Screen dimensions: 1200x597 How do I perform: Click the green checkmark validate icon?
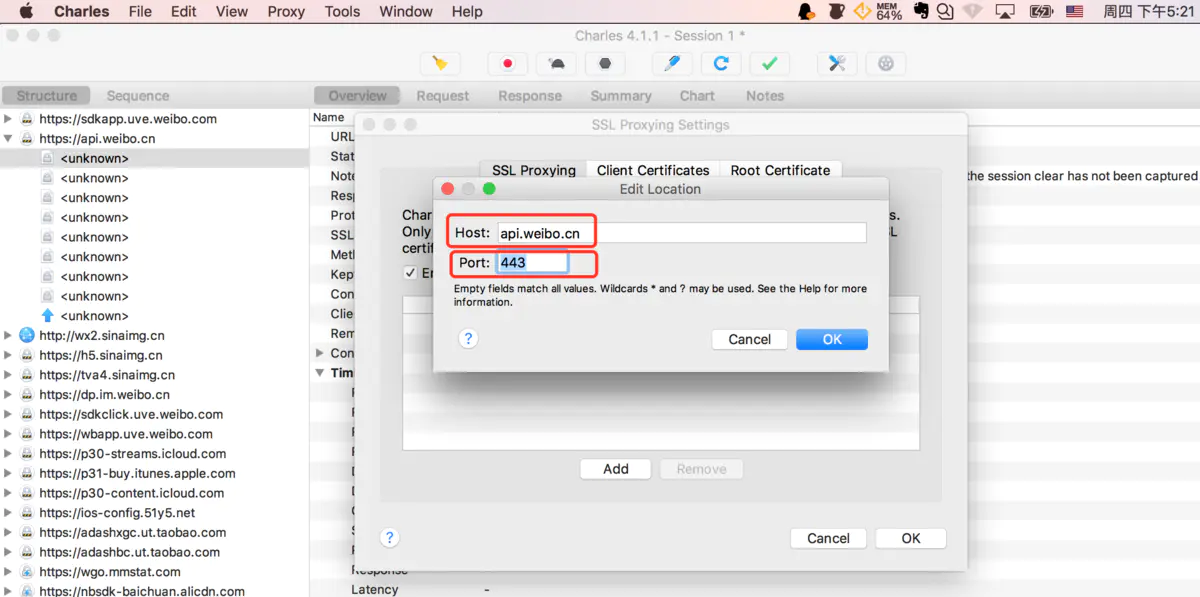coord(769,63)
